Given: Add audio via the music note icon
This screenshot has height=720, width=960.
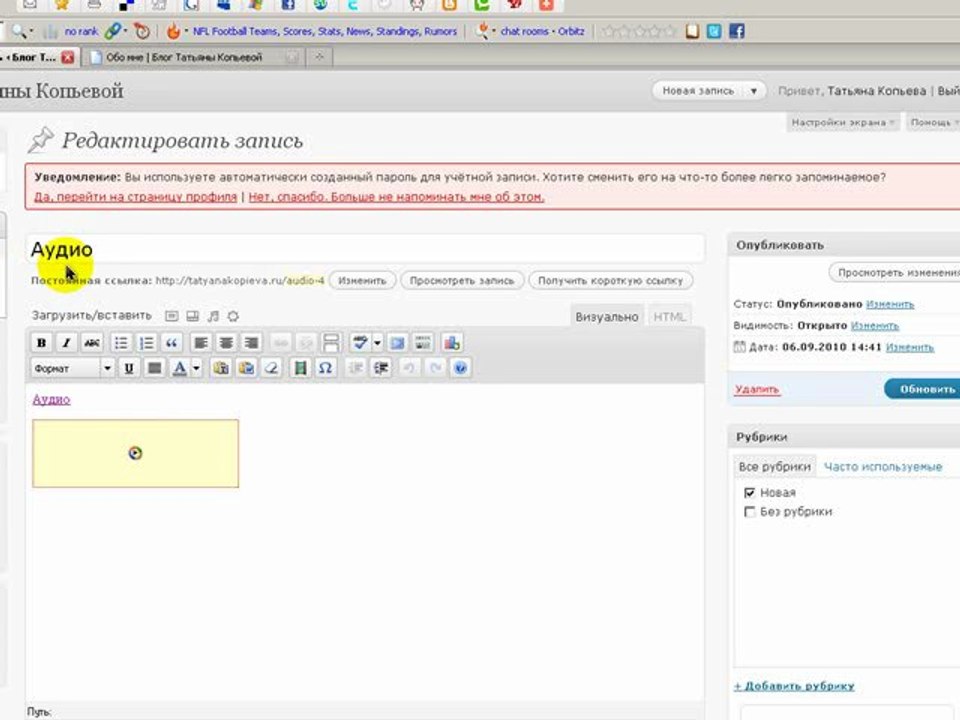Looking at the screenshot, I should point(212,316).
